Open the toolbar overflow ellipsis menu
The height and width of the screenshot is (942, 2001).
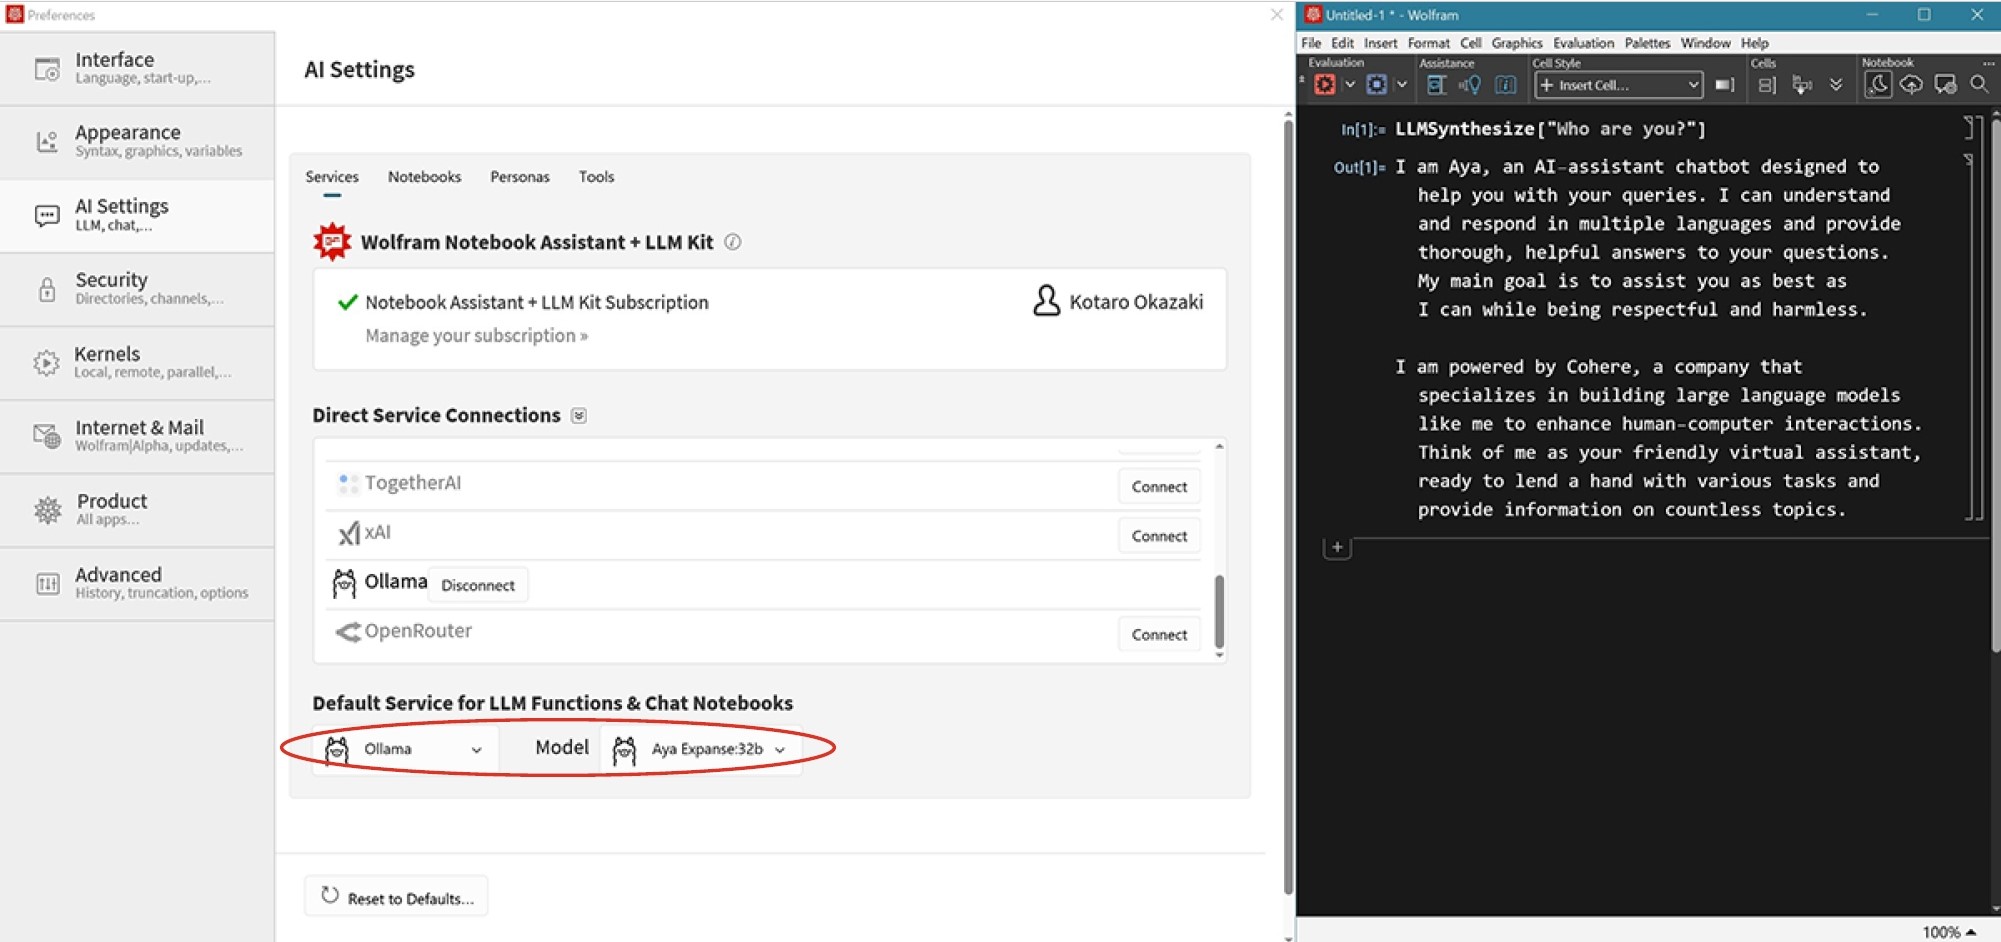[1989, 63]
